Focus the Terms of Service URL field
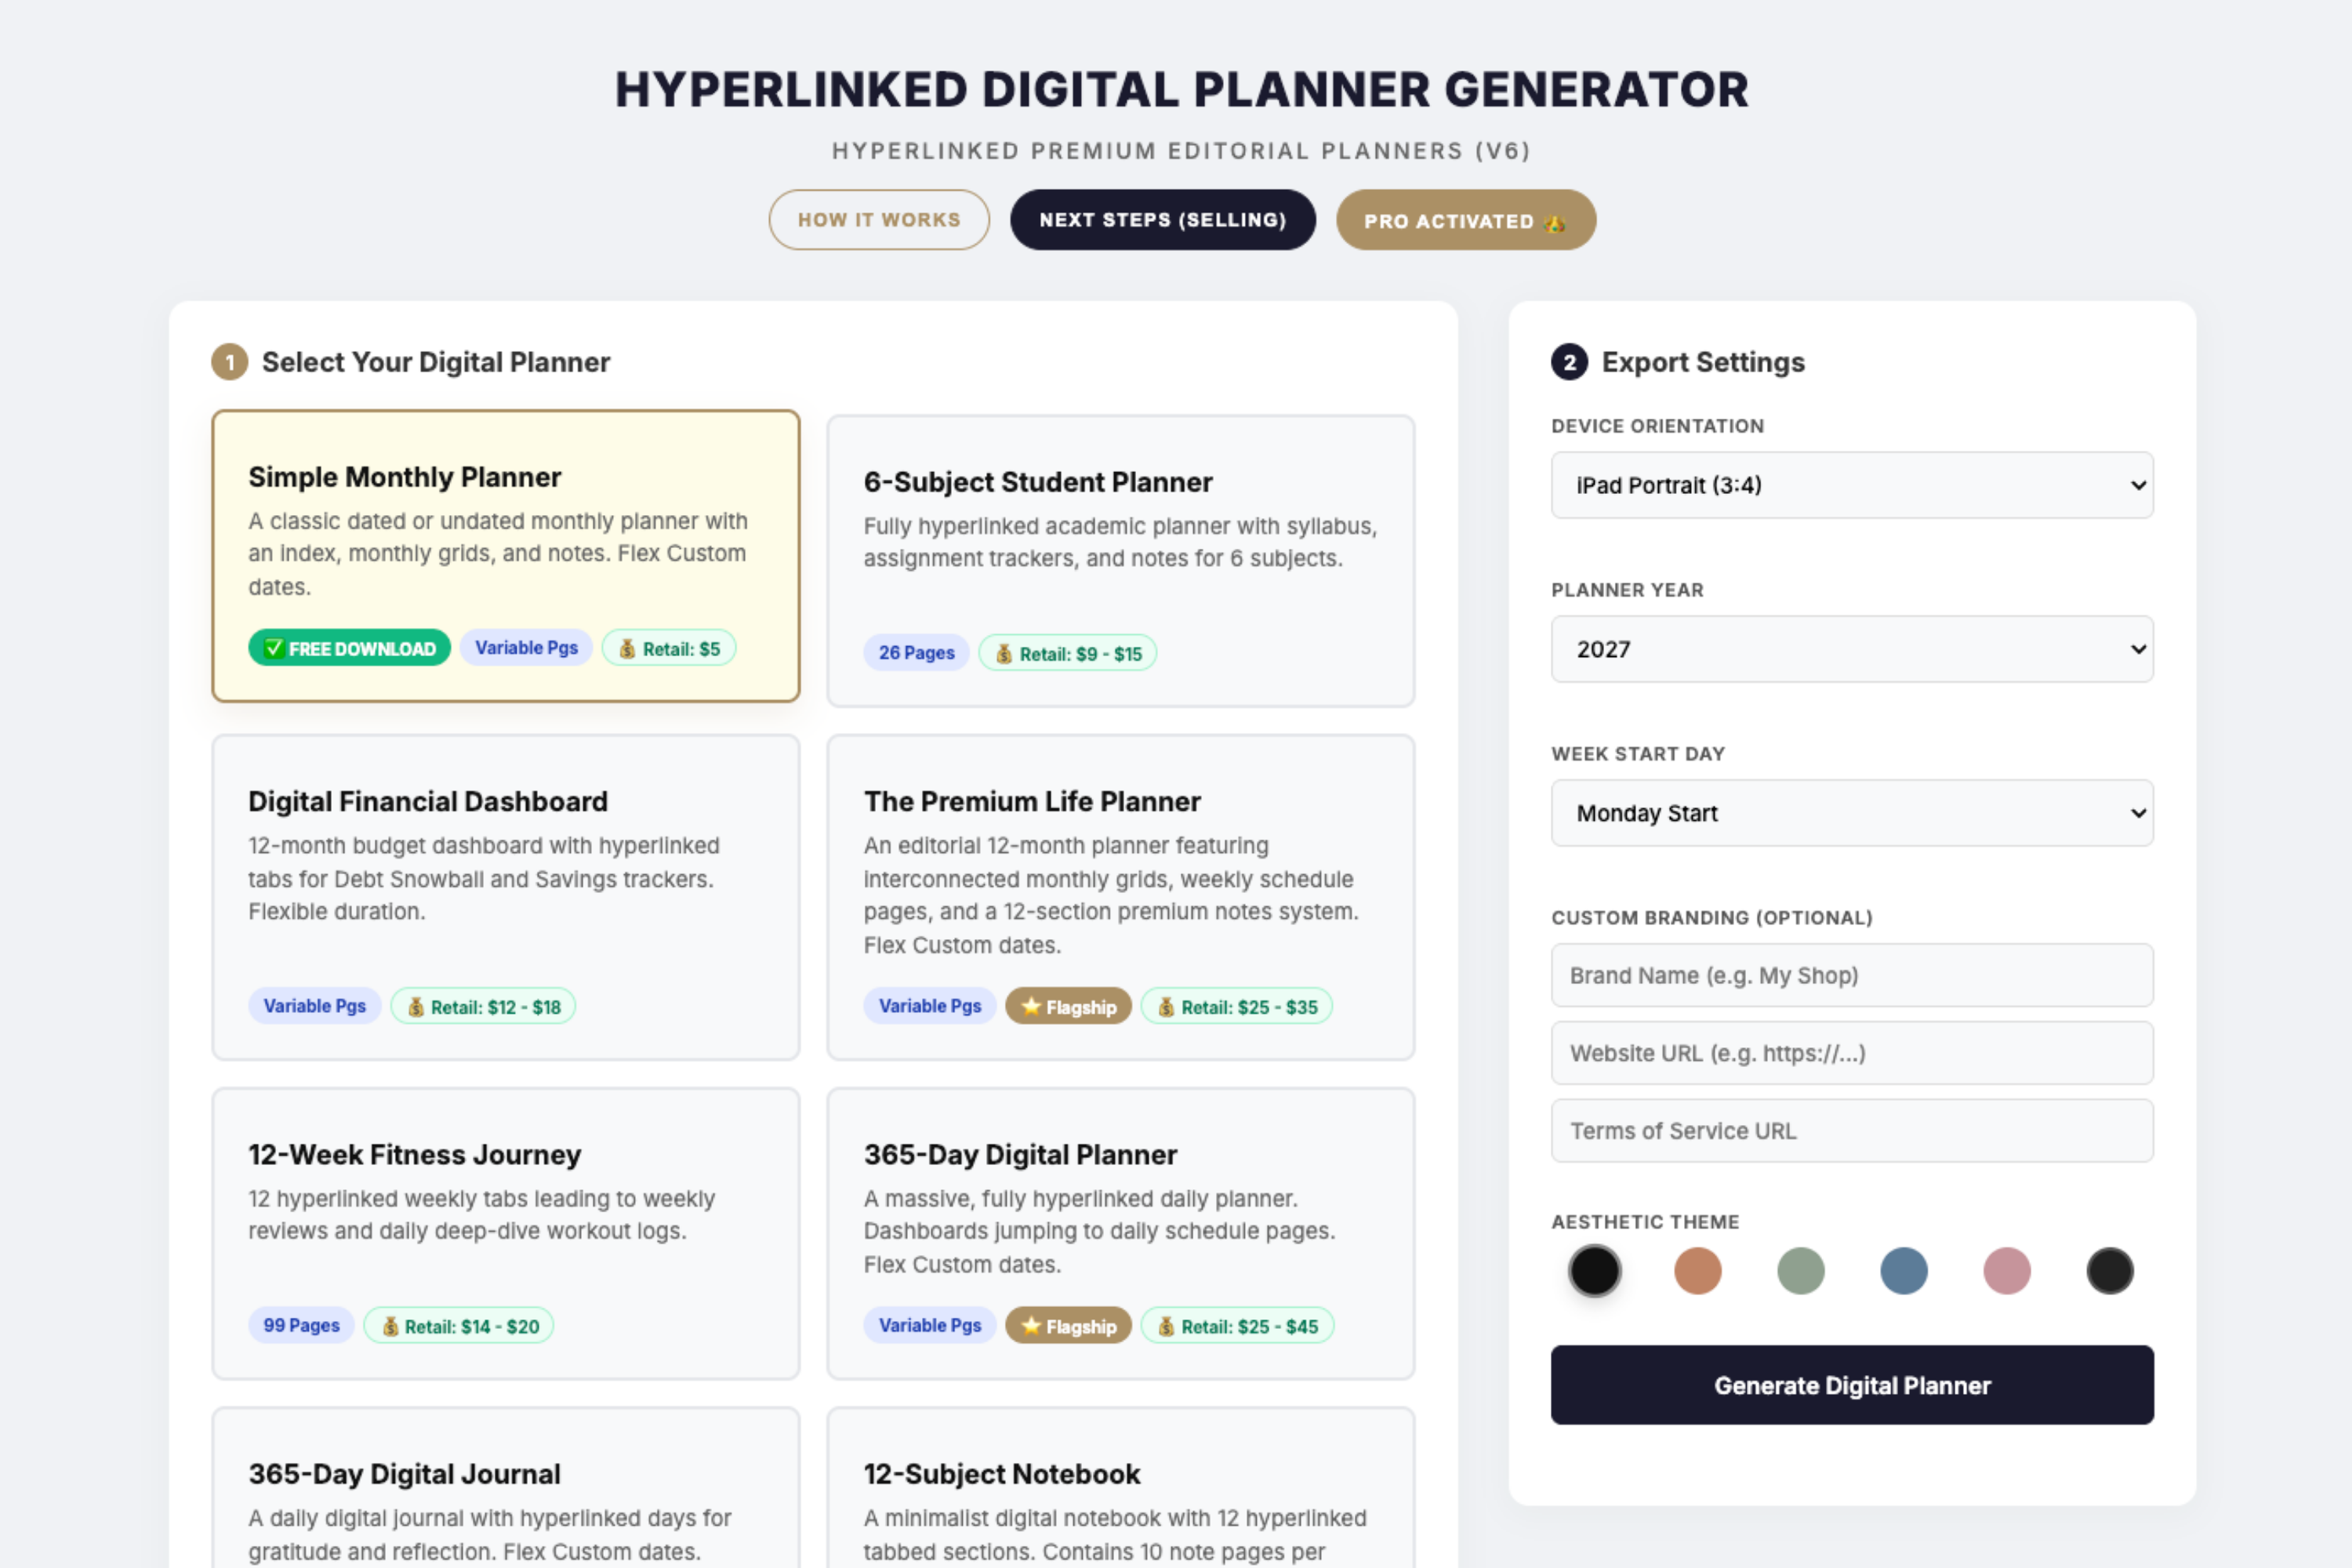 coord(1852,1131)
